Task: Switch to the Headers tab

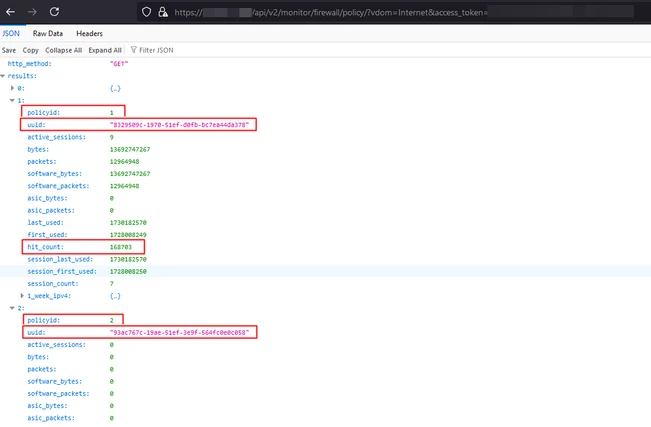Action: coord(89,33)
